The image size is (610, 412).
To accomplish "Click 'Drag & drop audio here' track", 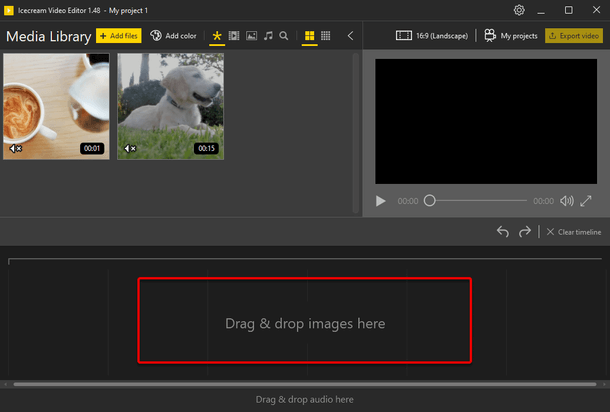I will point(305,400).
